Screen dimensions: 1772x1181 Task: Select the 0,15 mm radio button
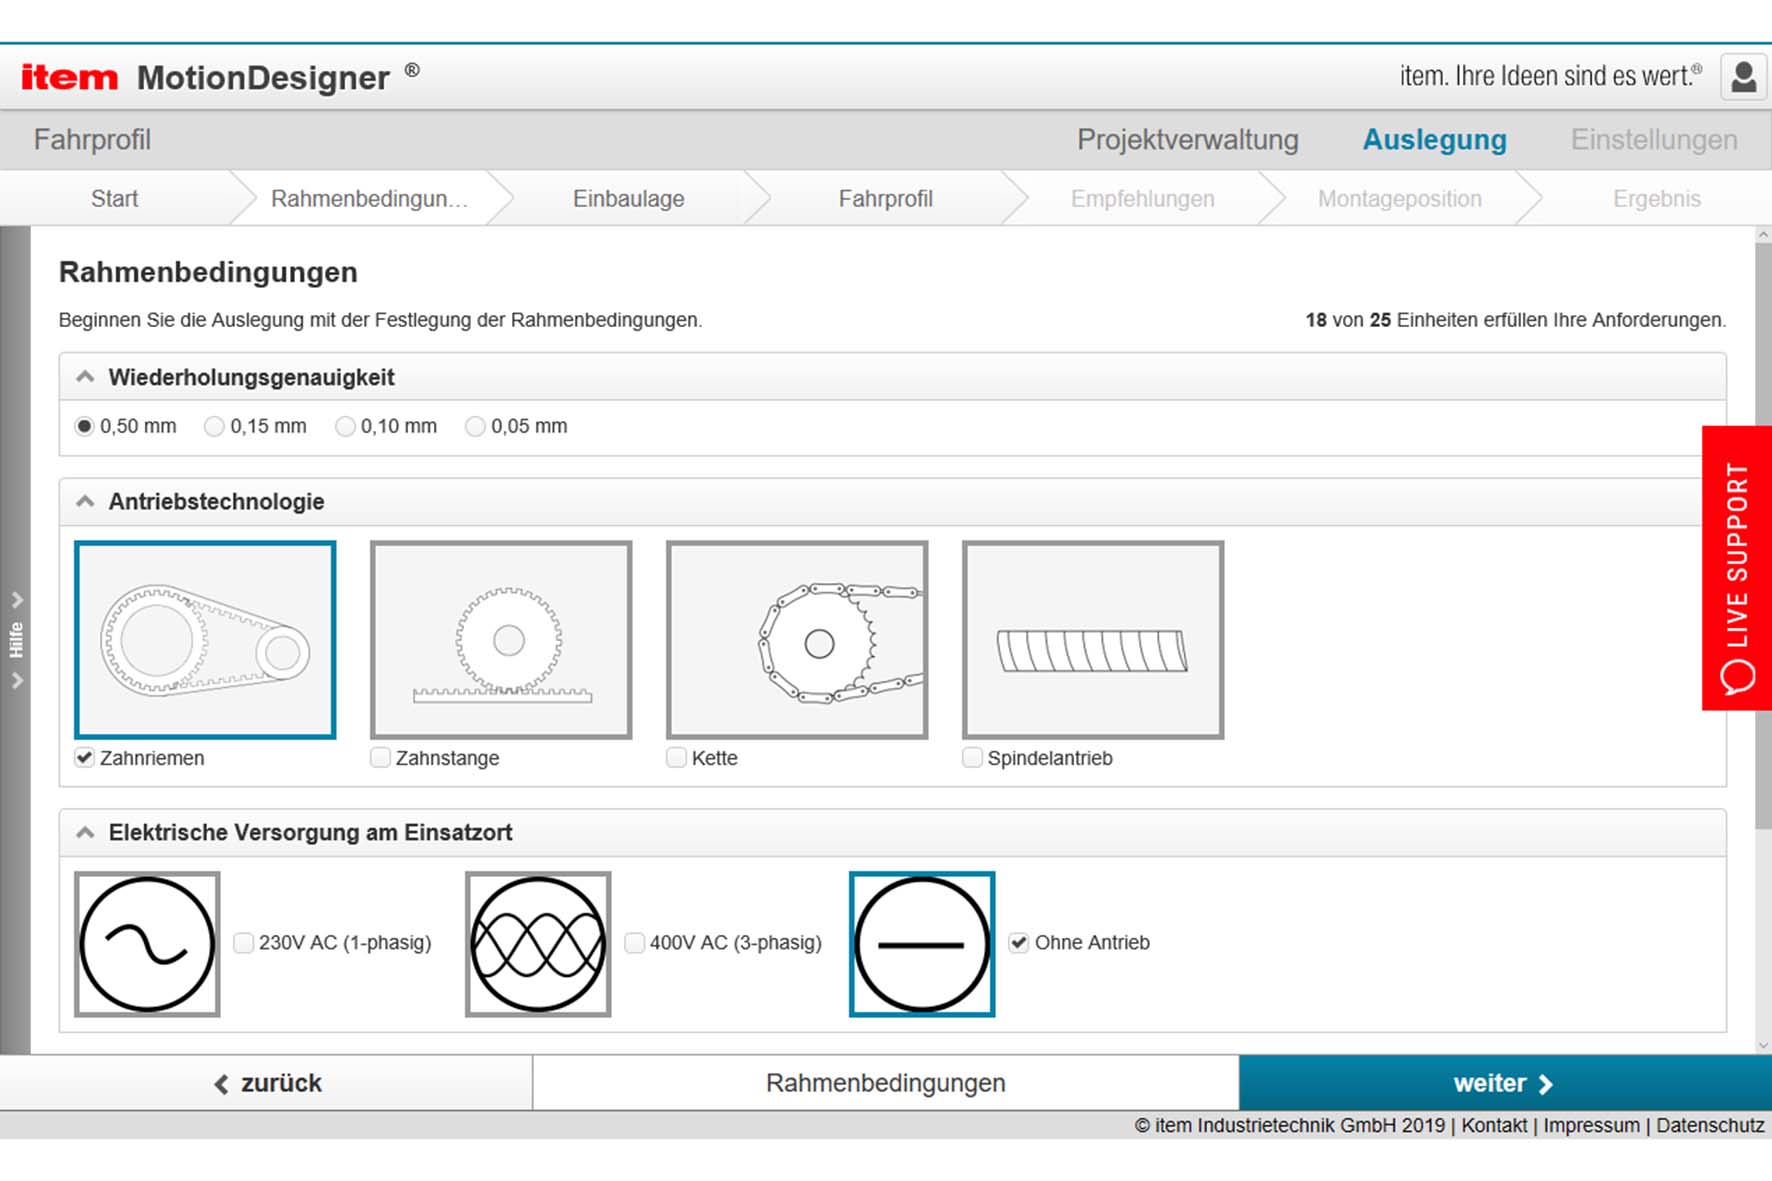pyautogui.click(x=214, y=427)
